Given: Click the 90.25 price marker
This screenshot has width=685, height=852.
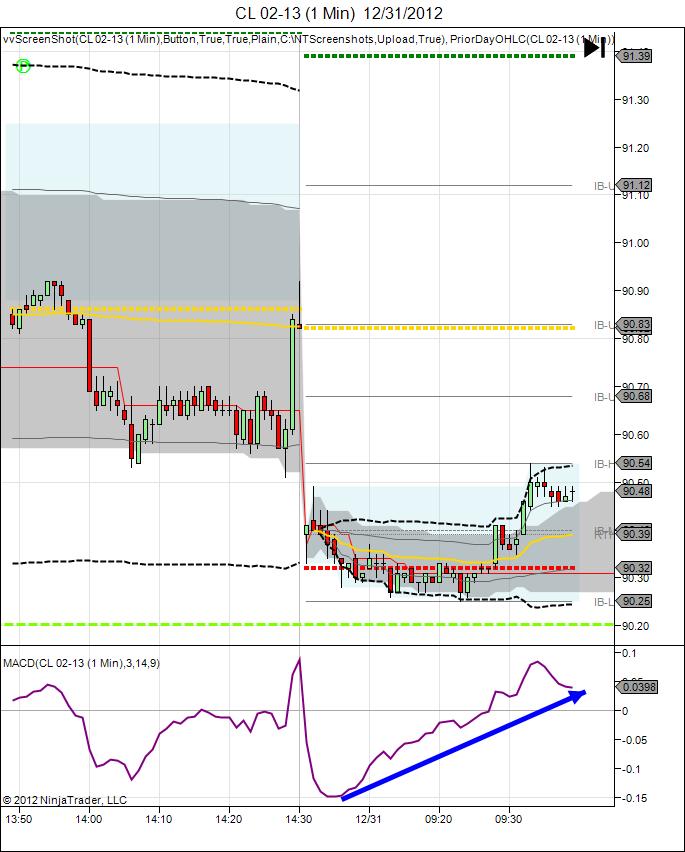Looking at the screenshot, I should [x=634, y=601].
